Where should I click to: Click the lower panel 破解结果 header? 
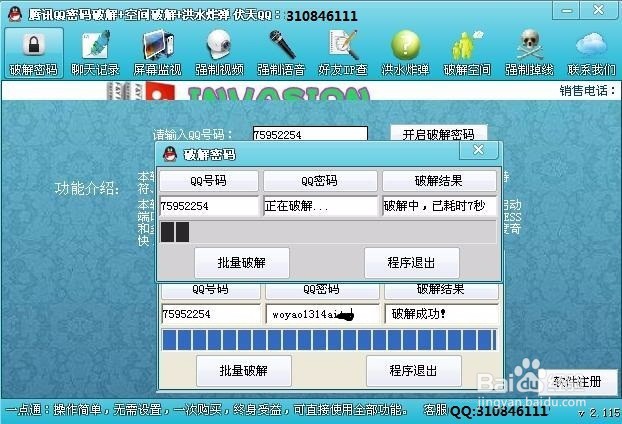[441, 290]
